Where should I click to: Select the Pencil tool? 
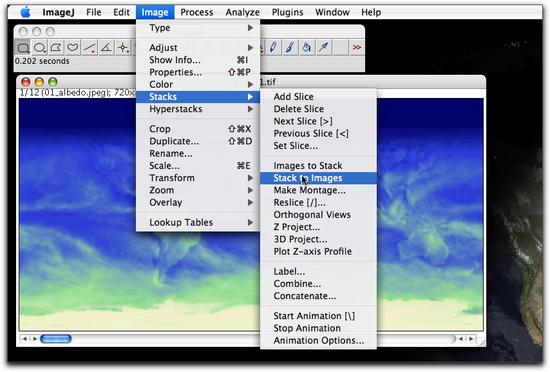(273, 47)
